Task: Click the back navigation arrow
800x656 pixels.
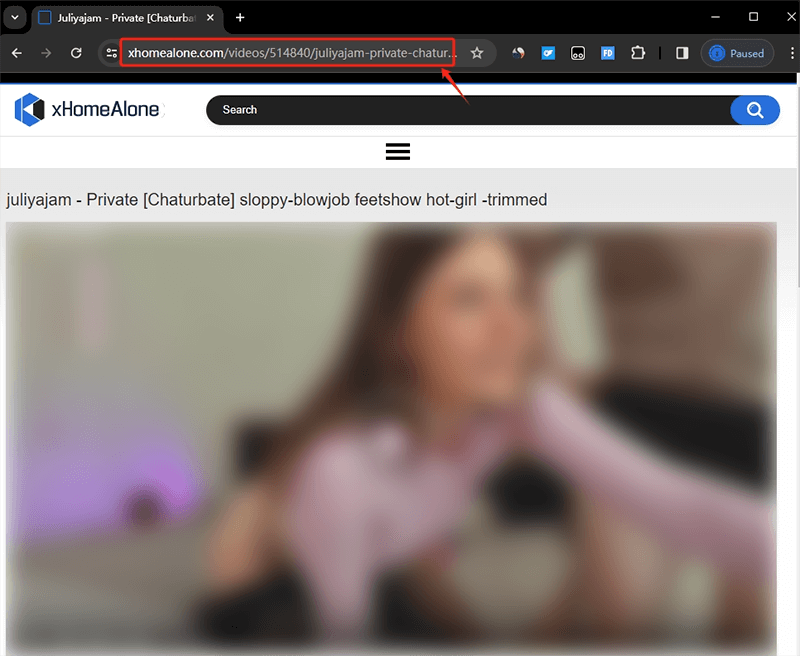Action: (16, 53)
